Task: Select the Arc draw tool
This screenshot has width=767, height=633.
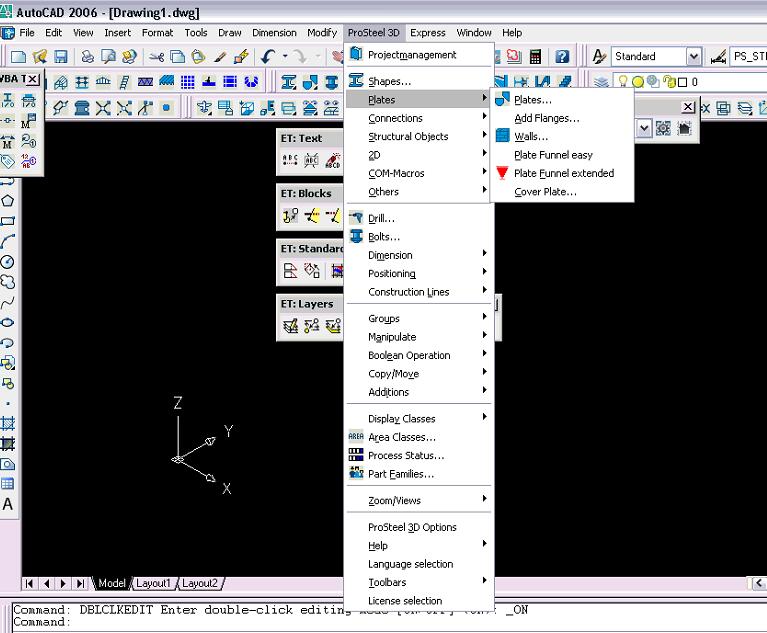Action: (8, 241)
